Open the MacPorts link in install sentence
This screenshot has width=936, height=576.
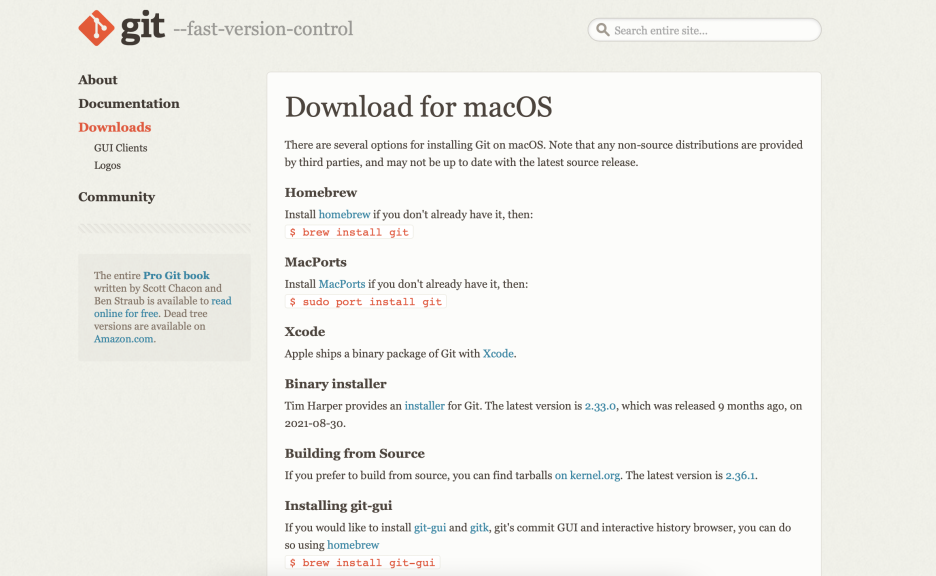pos(342,284)
